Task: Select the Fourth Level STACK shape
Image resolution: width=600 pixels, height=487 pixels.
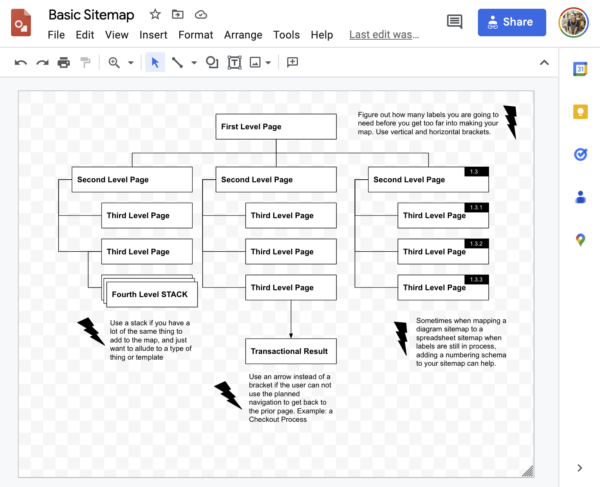Action: point(152,294)
